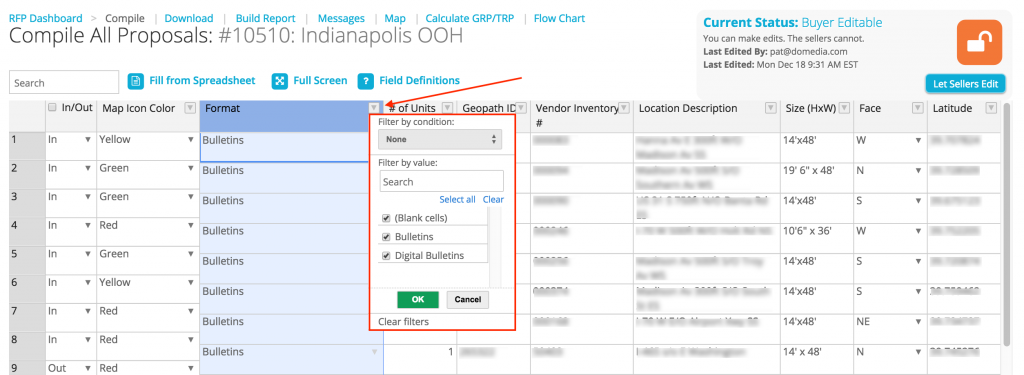
Task: Click the Full Screen expand icon
Action: click(280, 81)
